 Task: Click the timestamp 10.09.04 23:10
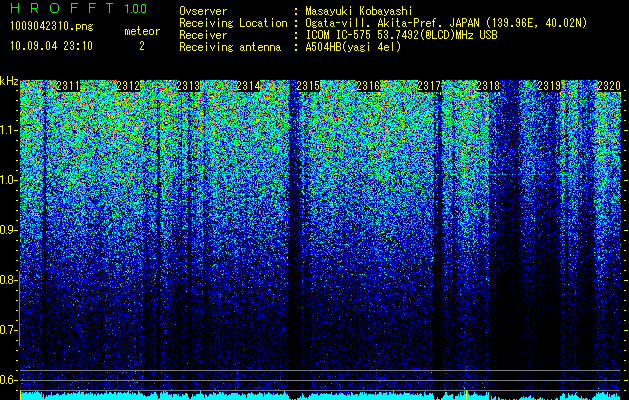[x=51, y=46]
